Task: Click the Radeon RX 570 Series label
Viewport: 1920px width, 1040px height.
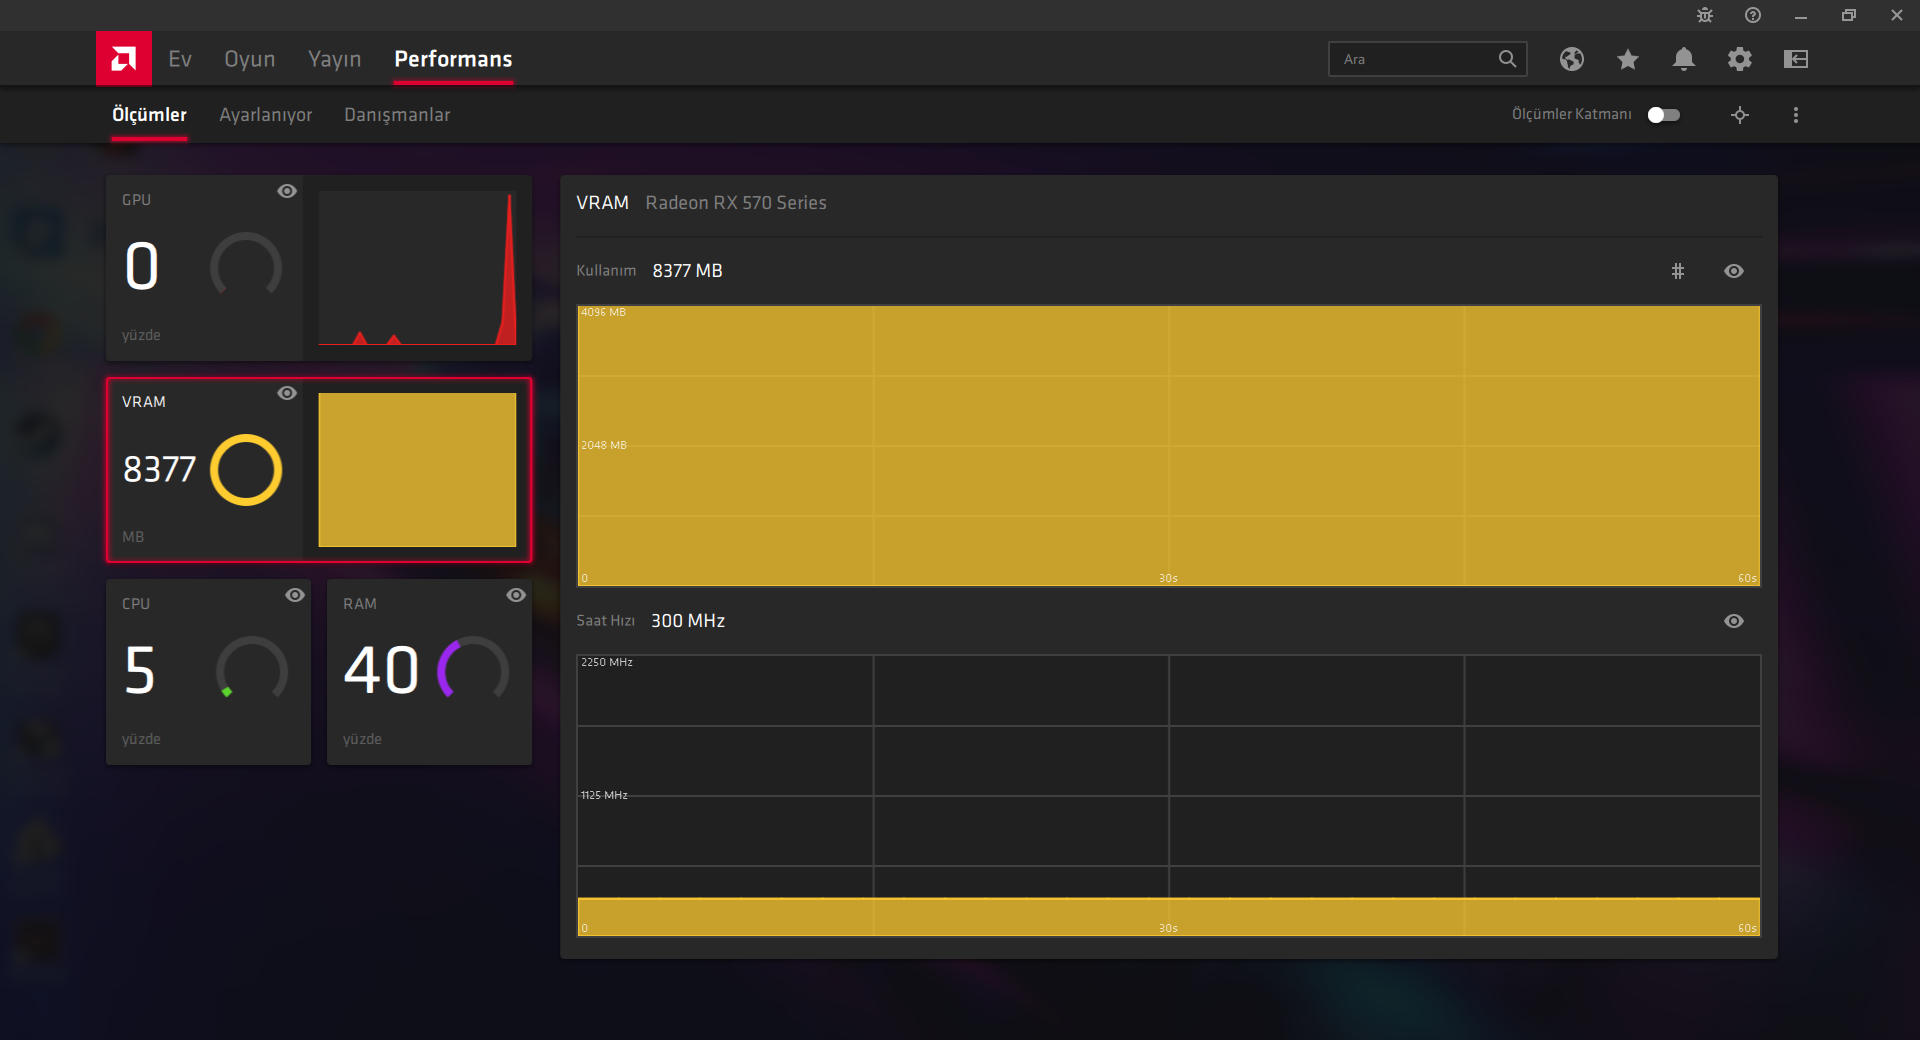Action: tap(736, 203)
